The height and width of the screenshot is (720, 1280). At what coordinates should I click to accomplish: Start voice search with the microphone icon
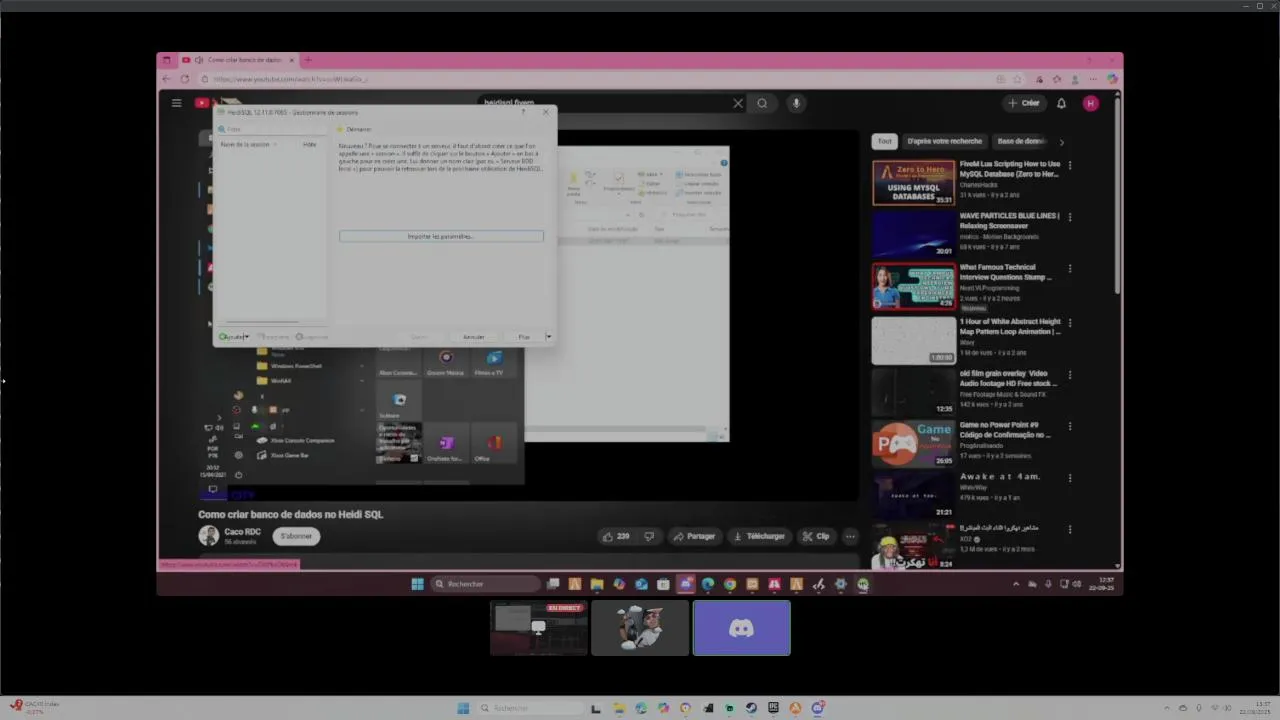point(796,103)
